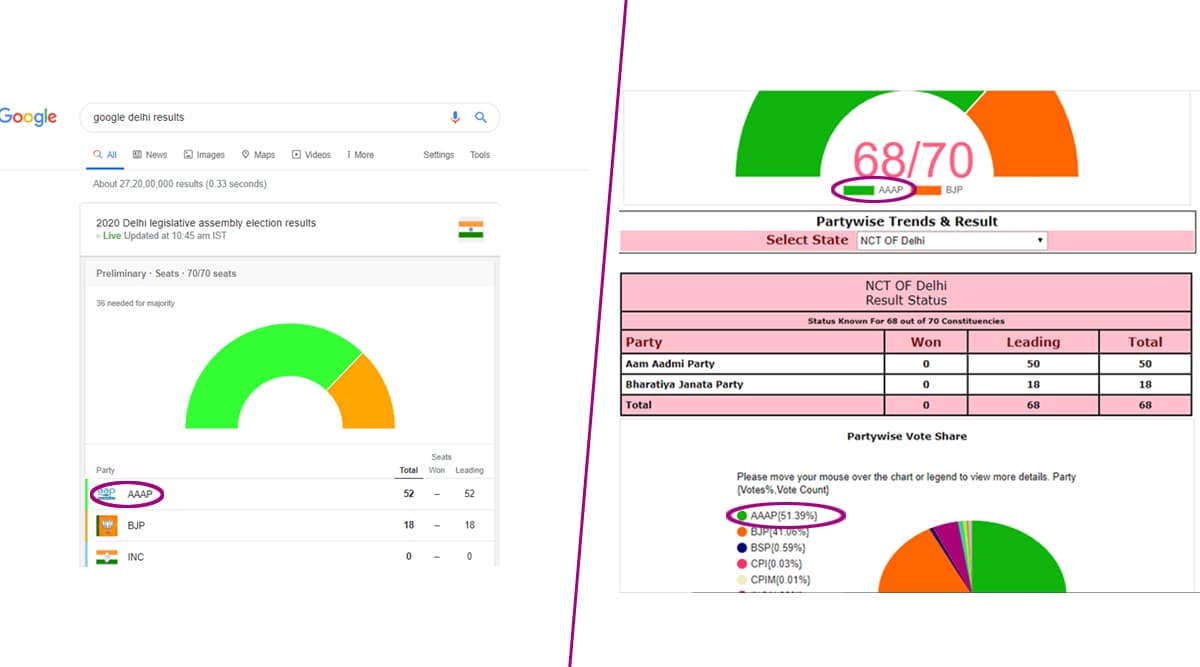Click the microphone voice search icon
The width and height of the screenshot is (1200, 667).
tap(455, 117)
